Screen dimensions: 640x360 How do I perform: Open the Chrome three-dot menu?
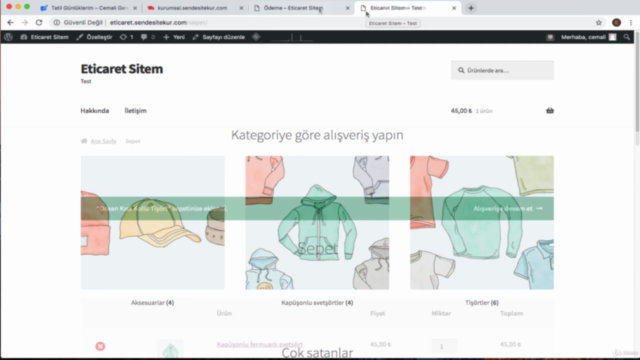pyautogui.click(x=631, y=22)
